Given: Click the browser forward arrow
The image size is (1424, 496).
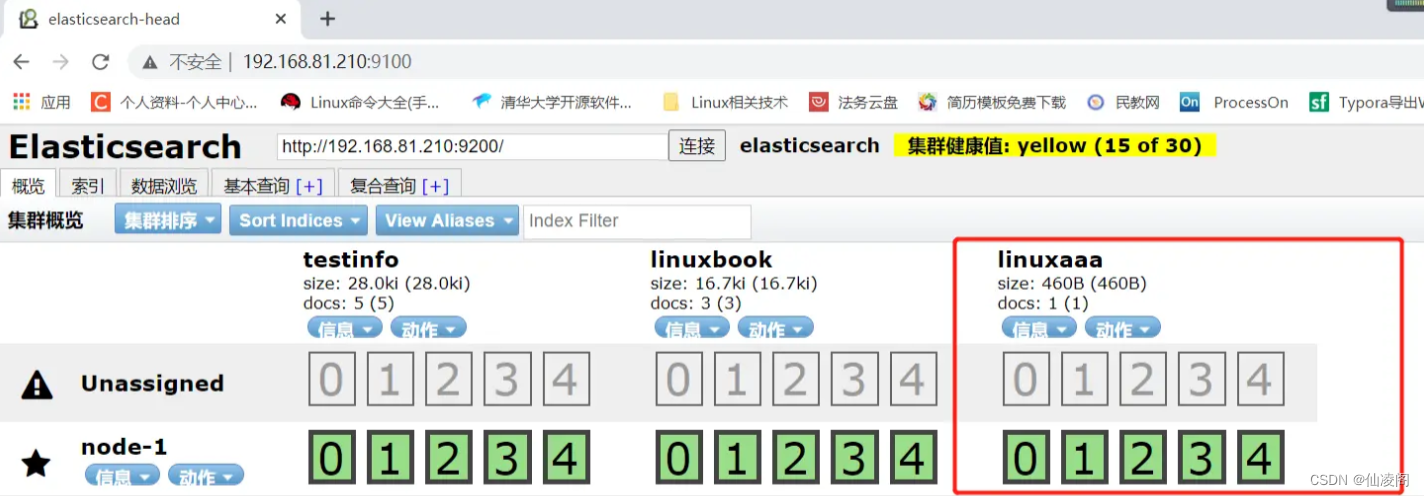Looking at the screenshot, I should point(60,62).
